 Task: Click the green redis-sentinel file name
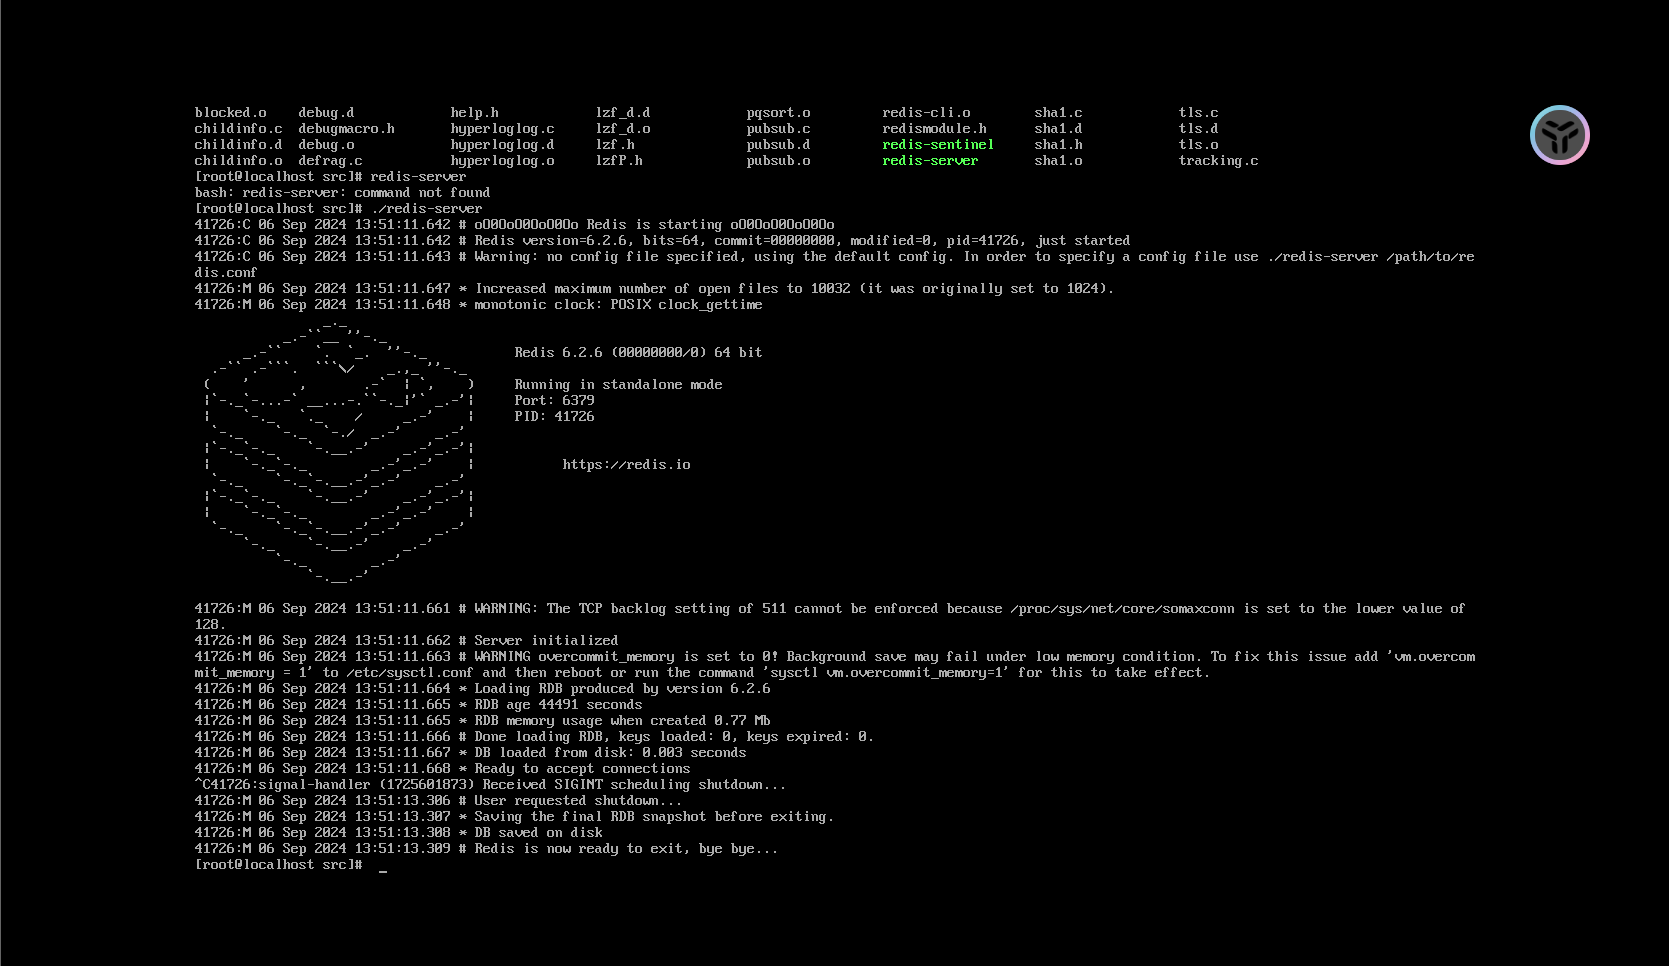point(937,144)
